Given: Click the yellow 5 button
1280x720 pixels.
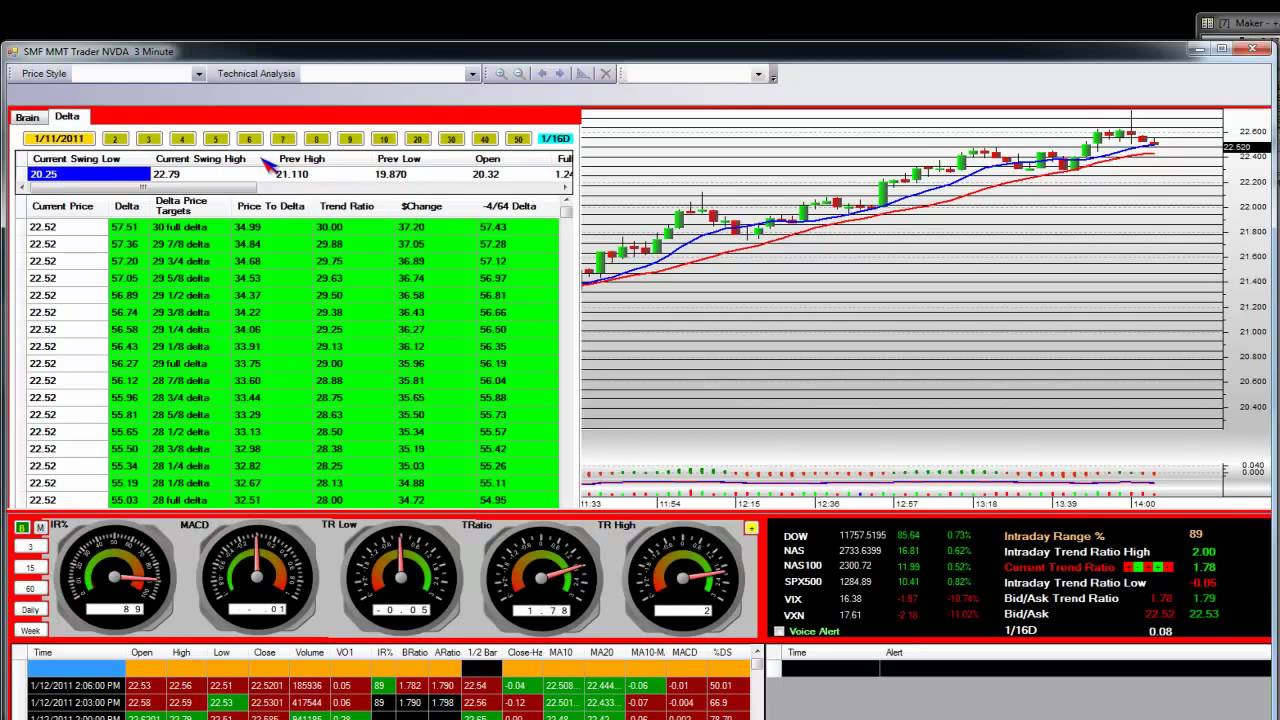Looking at the screenshot, I should coord(216,139).
